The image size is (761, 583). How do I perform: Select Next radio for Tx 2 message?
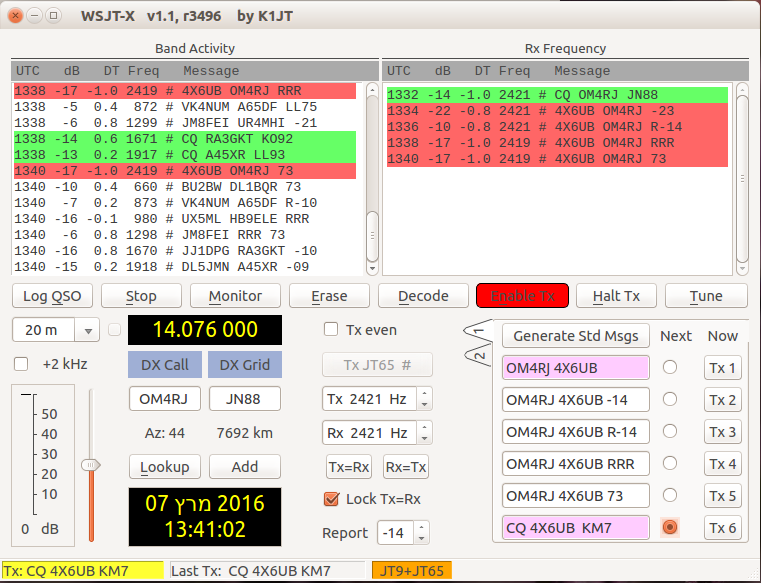(670, 399)
